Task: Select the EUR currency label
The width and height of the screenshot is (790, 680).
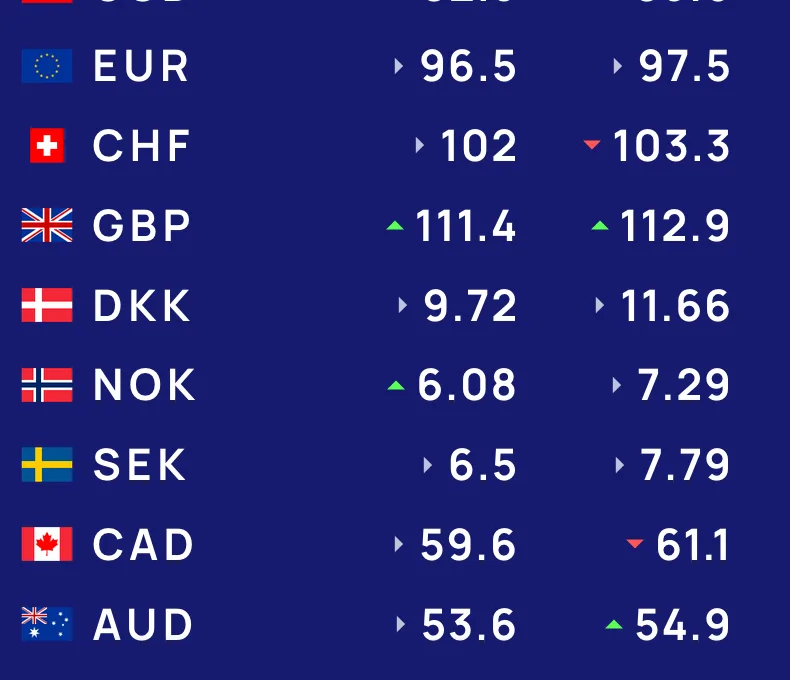Action: tap(141, 67)
